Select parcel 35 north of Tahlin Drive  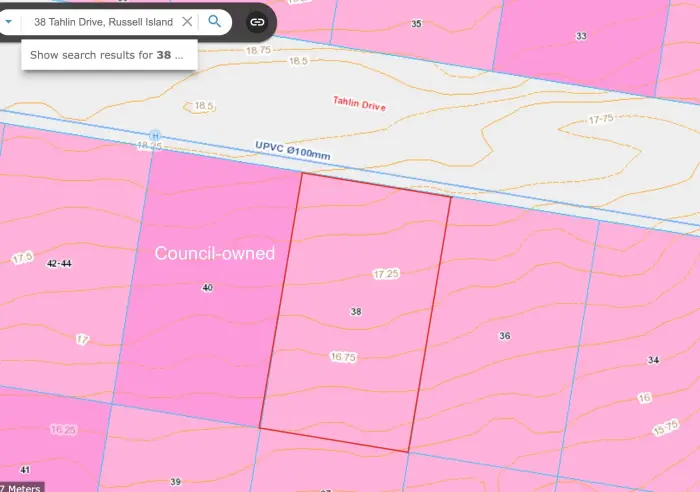(416, 23)
